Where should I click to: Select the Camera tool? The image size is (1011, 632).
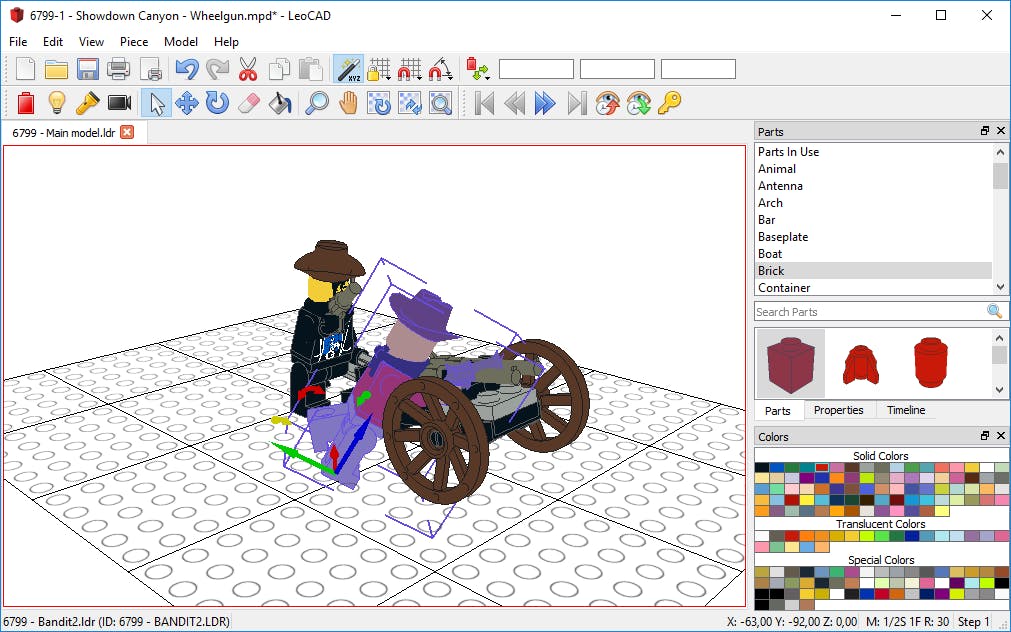(119, 103)
